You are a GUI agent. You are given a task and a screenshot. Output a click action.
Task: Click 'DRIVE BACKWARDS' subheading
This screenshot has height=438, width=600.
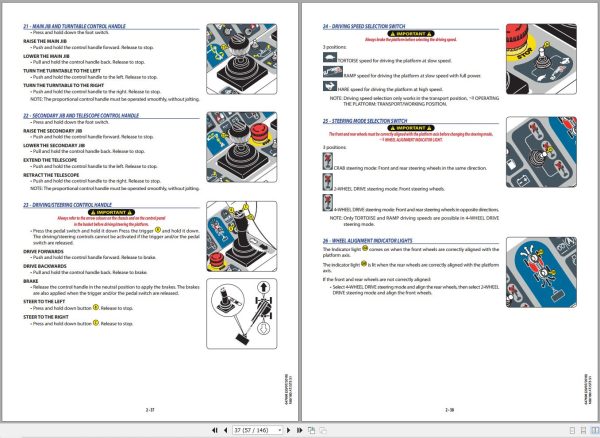pyautogui.click(x=44, y=266)
